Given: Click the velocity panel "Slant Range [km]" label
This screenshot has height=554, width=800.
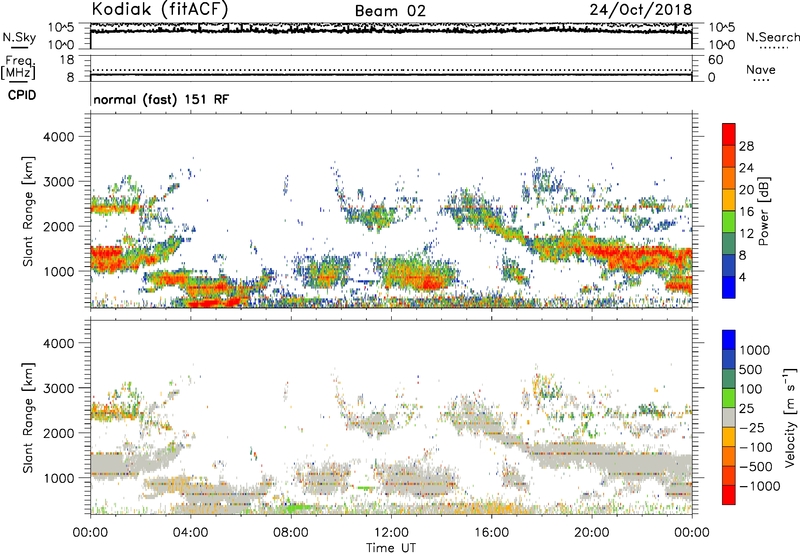Looking at the screenshot, I should pyautogui.click(x=28, y=417).
